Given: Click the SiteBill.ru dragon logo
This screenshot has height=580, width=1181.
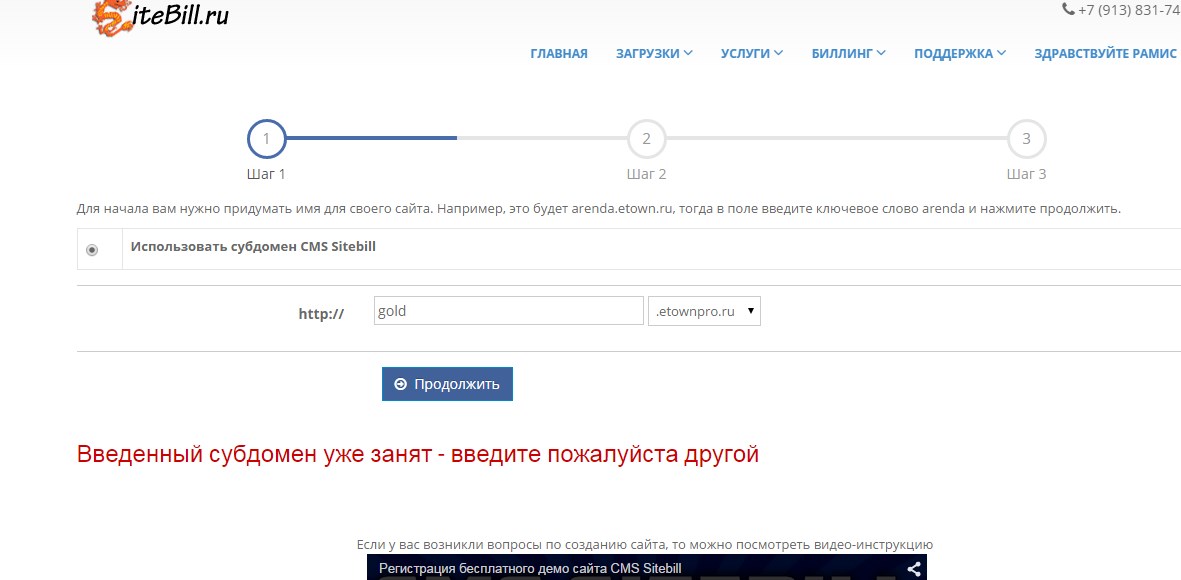Looking at the screenshot, I should point(160,17).
